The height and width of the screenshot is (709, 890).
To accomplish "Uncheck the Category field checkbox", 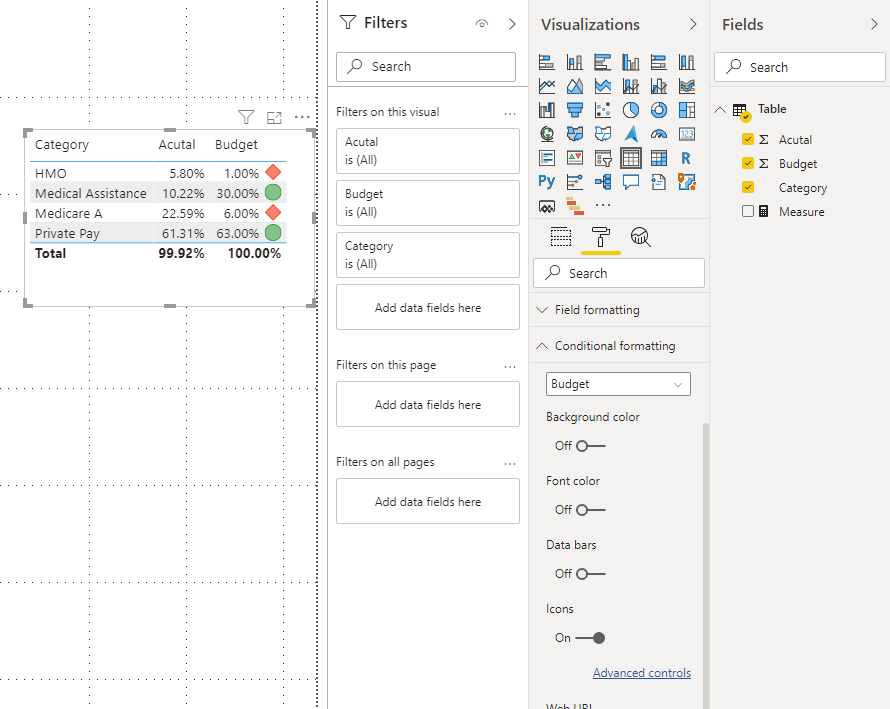I will 748,187.
